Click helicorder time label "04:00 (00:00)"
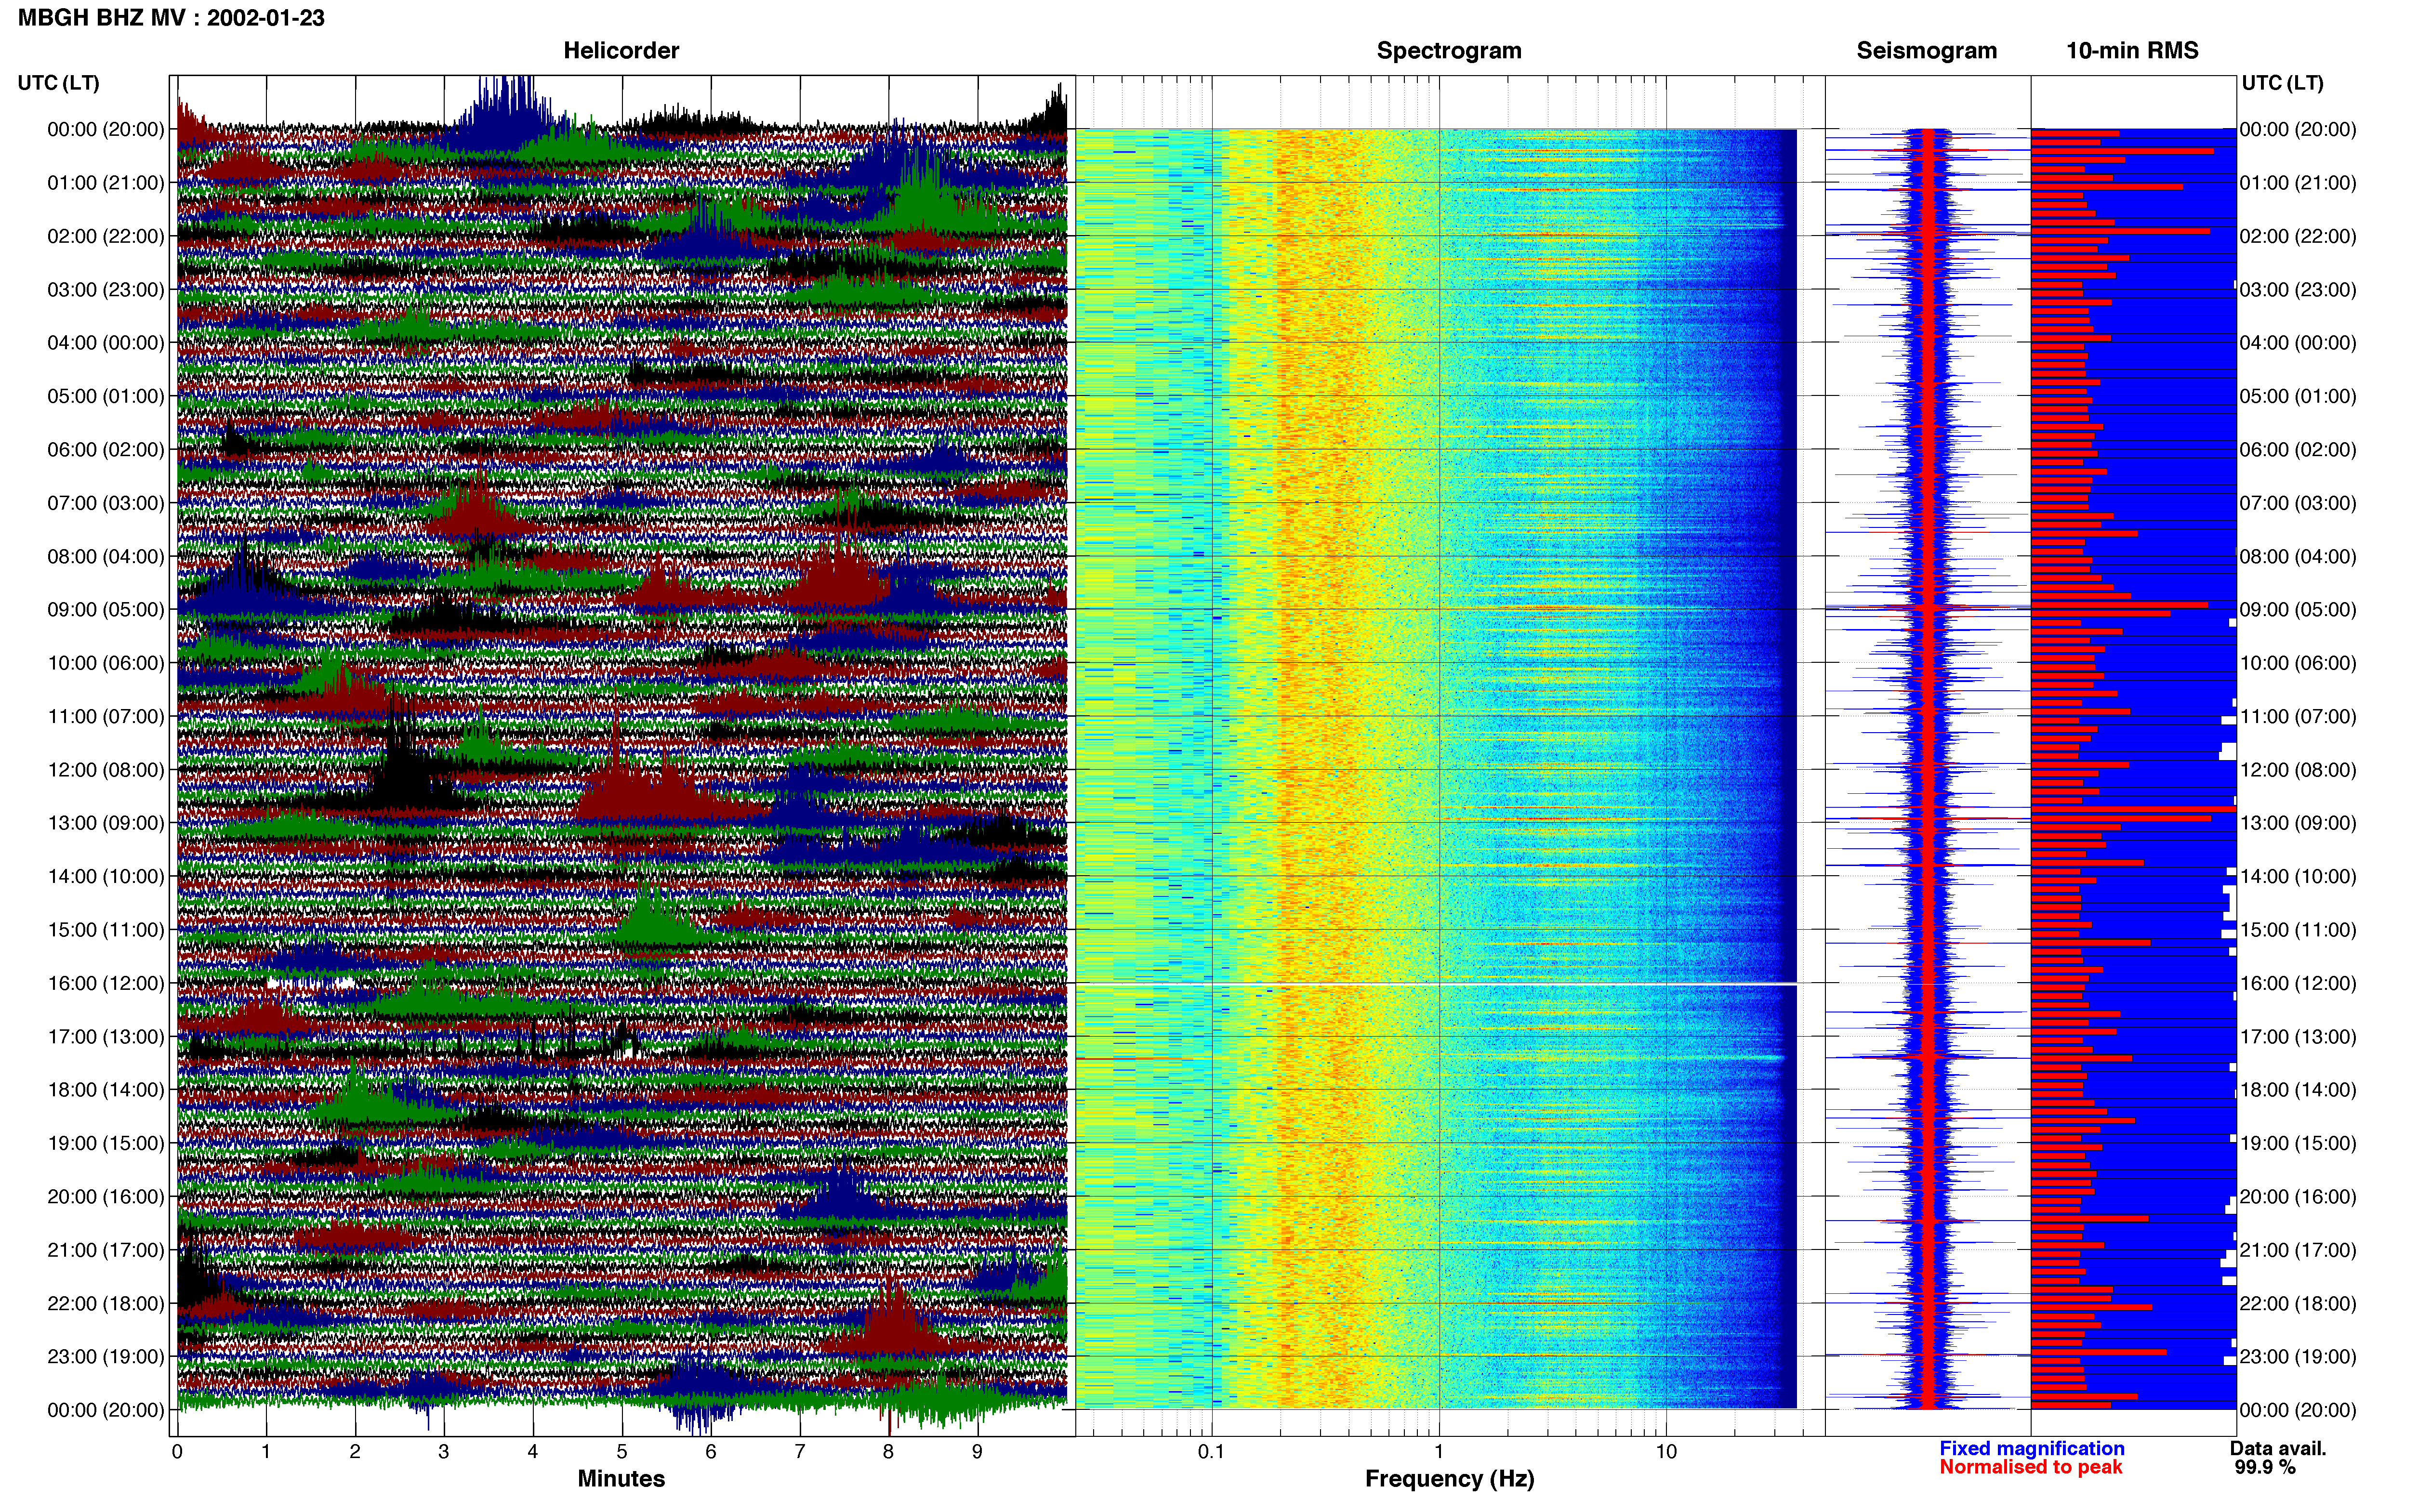 tap(105, 343)
